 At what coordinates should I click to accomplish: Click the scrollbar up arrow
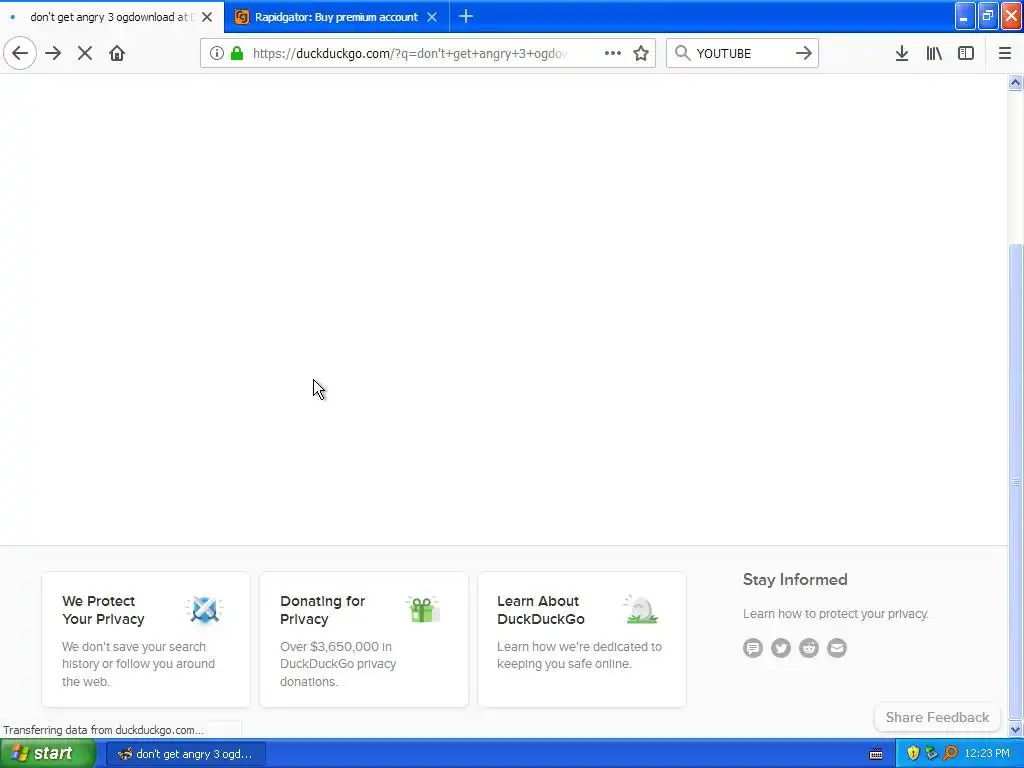pos(1016,82)
